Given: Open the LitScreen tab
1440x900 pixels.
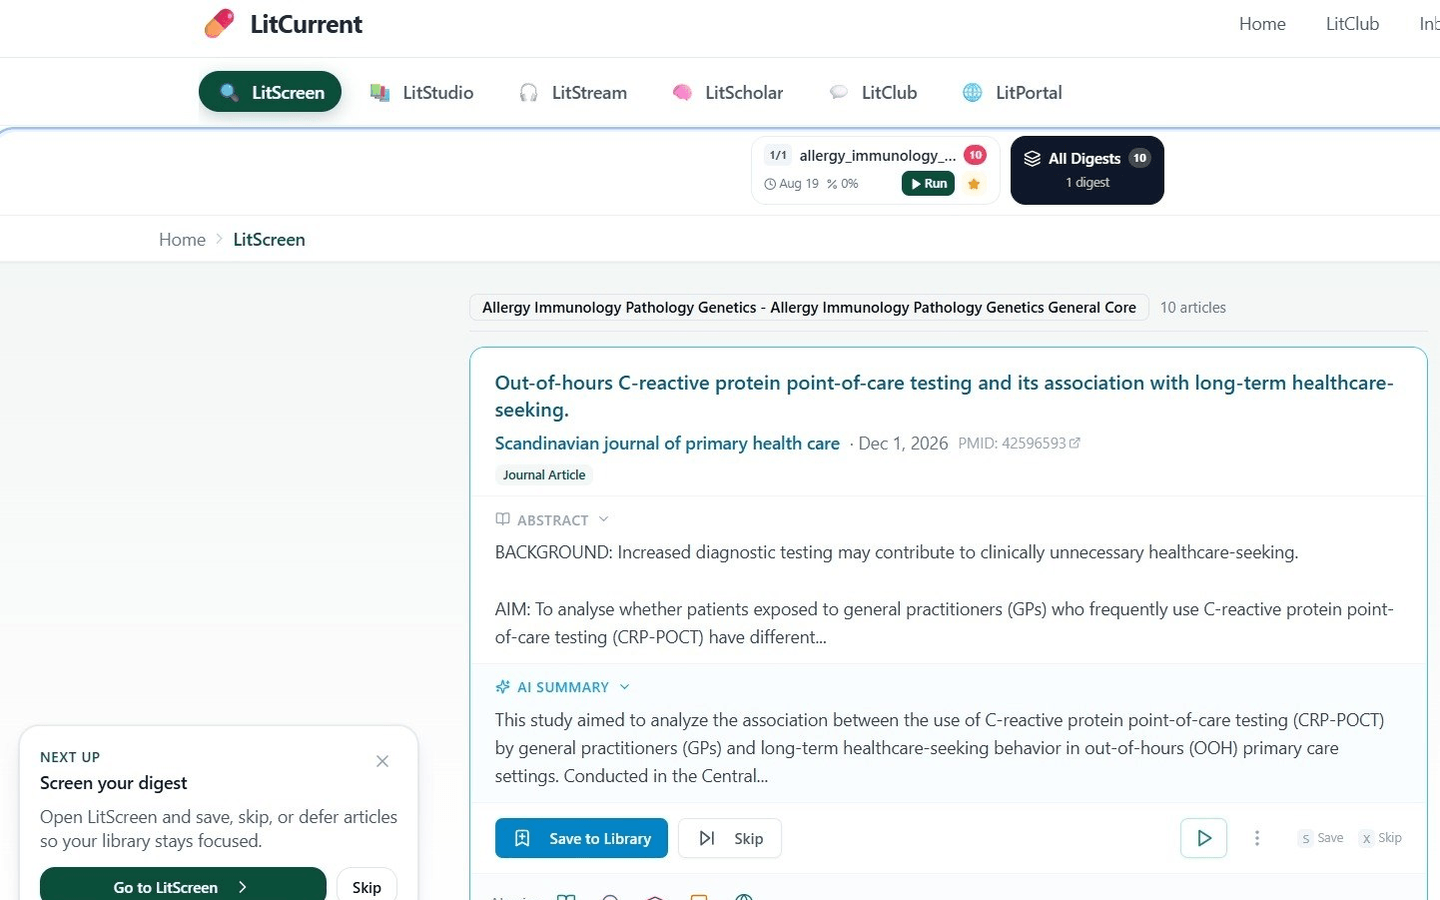Looking at the screenshot, I should pyautogui.click(x=270, y=92).
